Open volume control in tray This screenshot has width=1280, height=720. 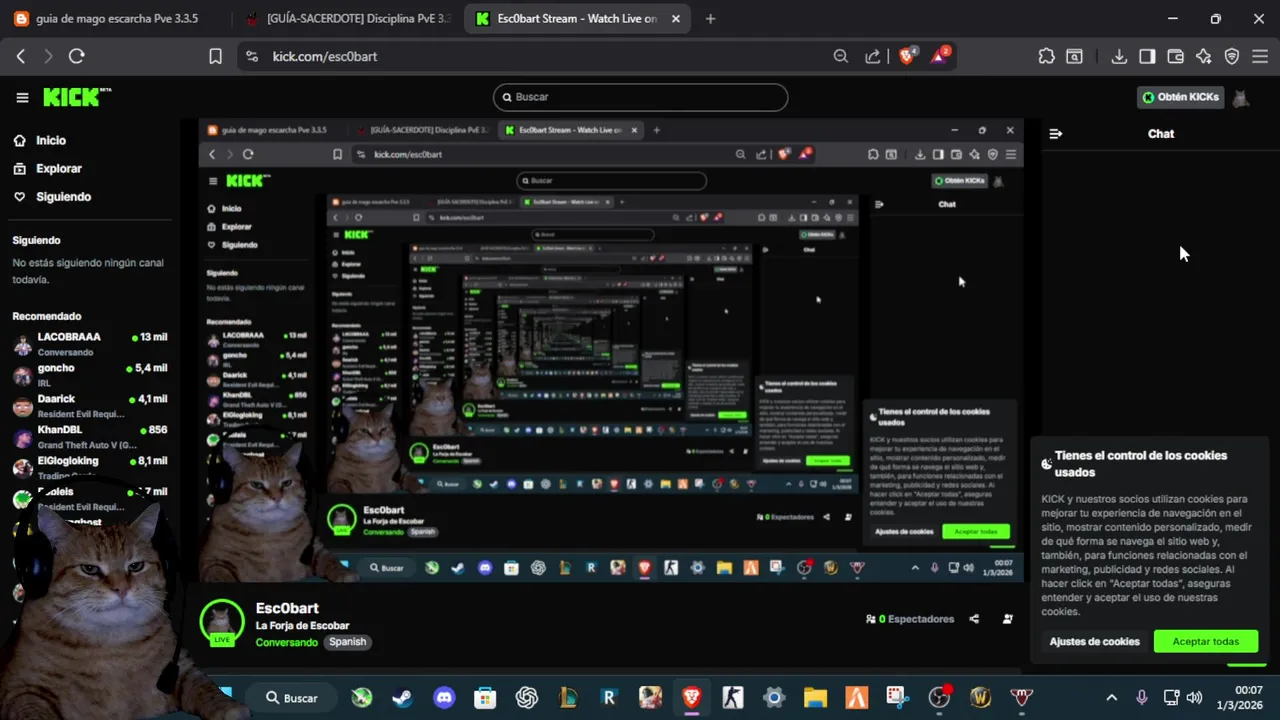click(x=1194, y=697)
